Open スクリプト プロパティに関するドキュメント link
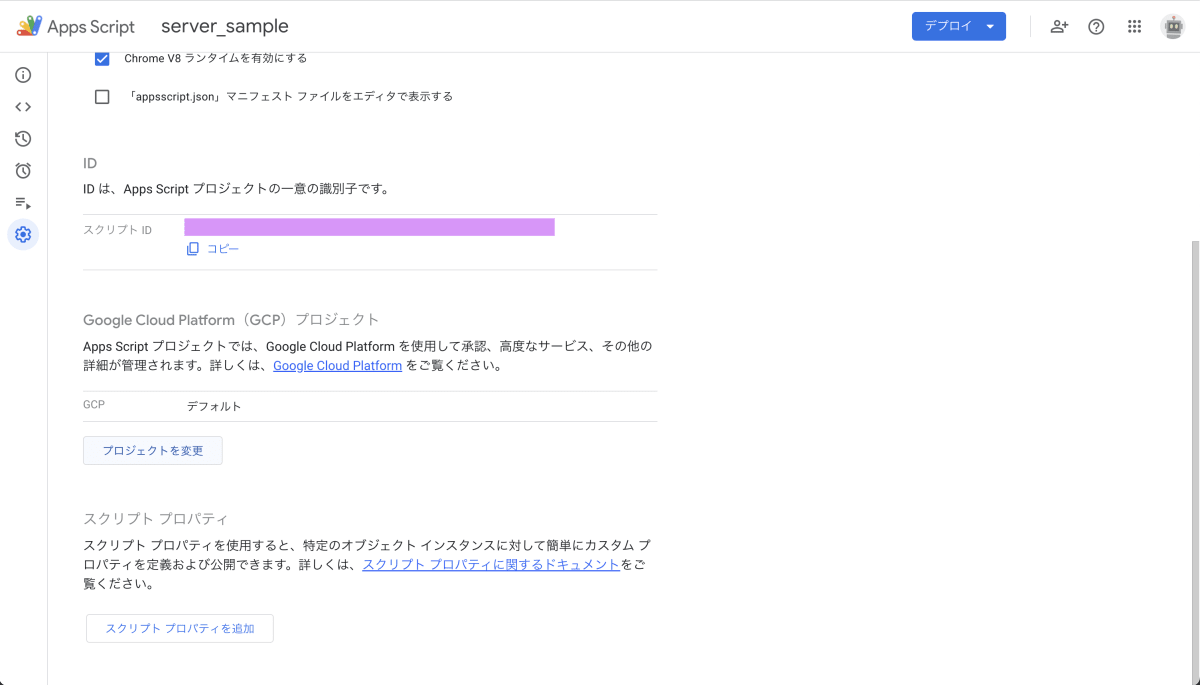Screen dimensions: 1200x685 491,565
